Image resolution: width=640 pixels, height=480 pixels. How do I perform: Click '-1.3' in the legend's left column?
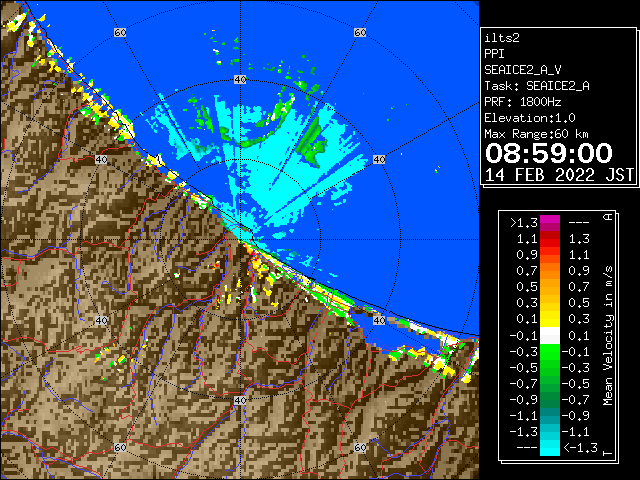[x=524, y=431]
